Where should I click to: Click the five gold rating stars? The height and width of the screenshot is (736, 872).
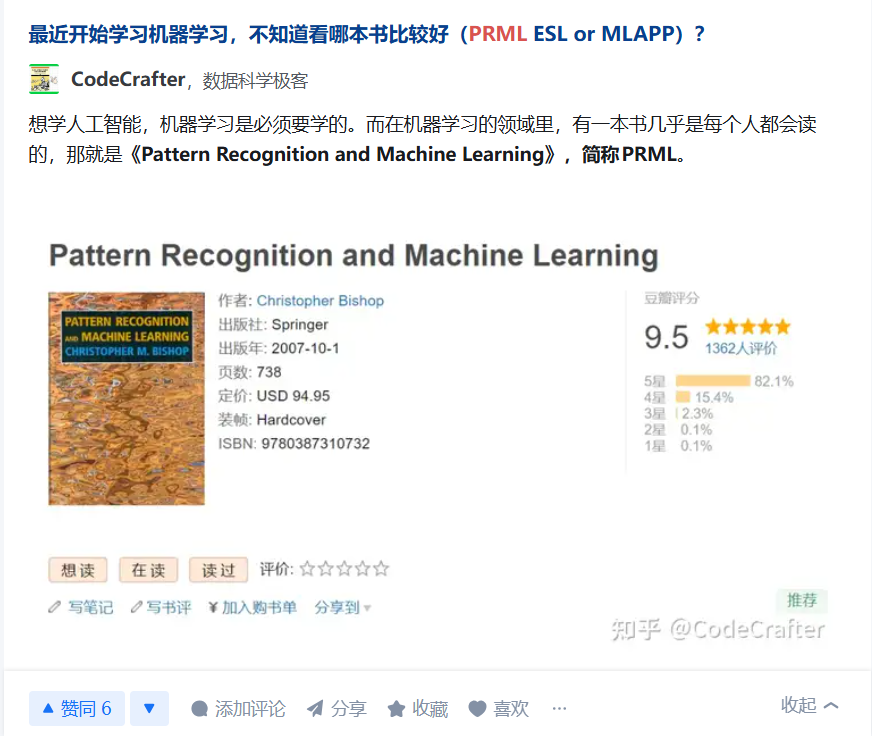coord(747,327)
